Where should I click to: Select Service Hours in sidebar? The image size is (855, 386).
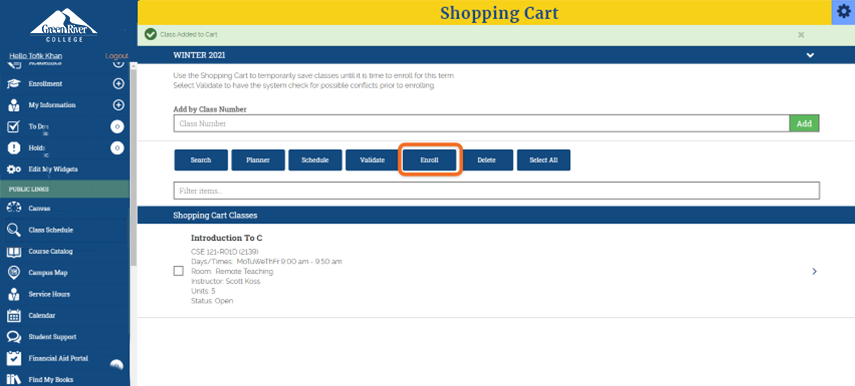coord(49,294)
